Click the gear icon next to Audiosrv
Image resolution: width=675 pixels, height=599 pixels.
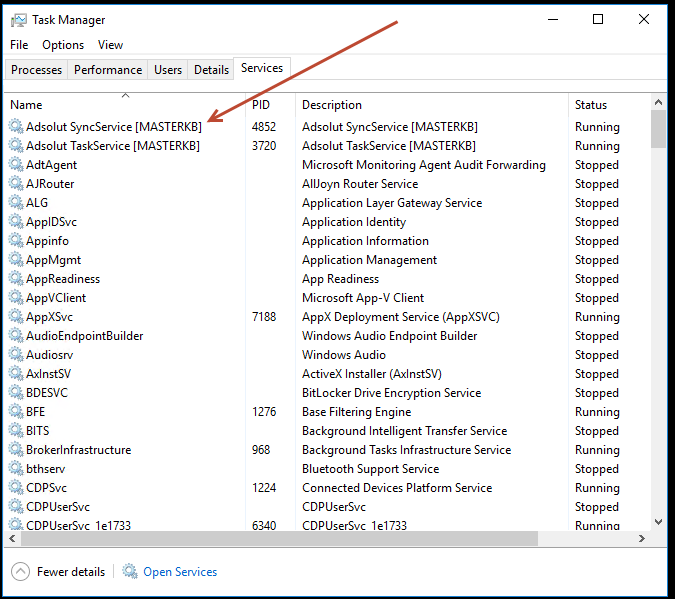point(16,355)
